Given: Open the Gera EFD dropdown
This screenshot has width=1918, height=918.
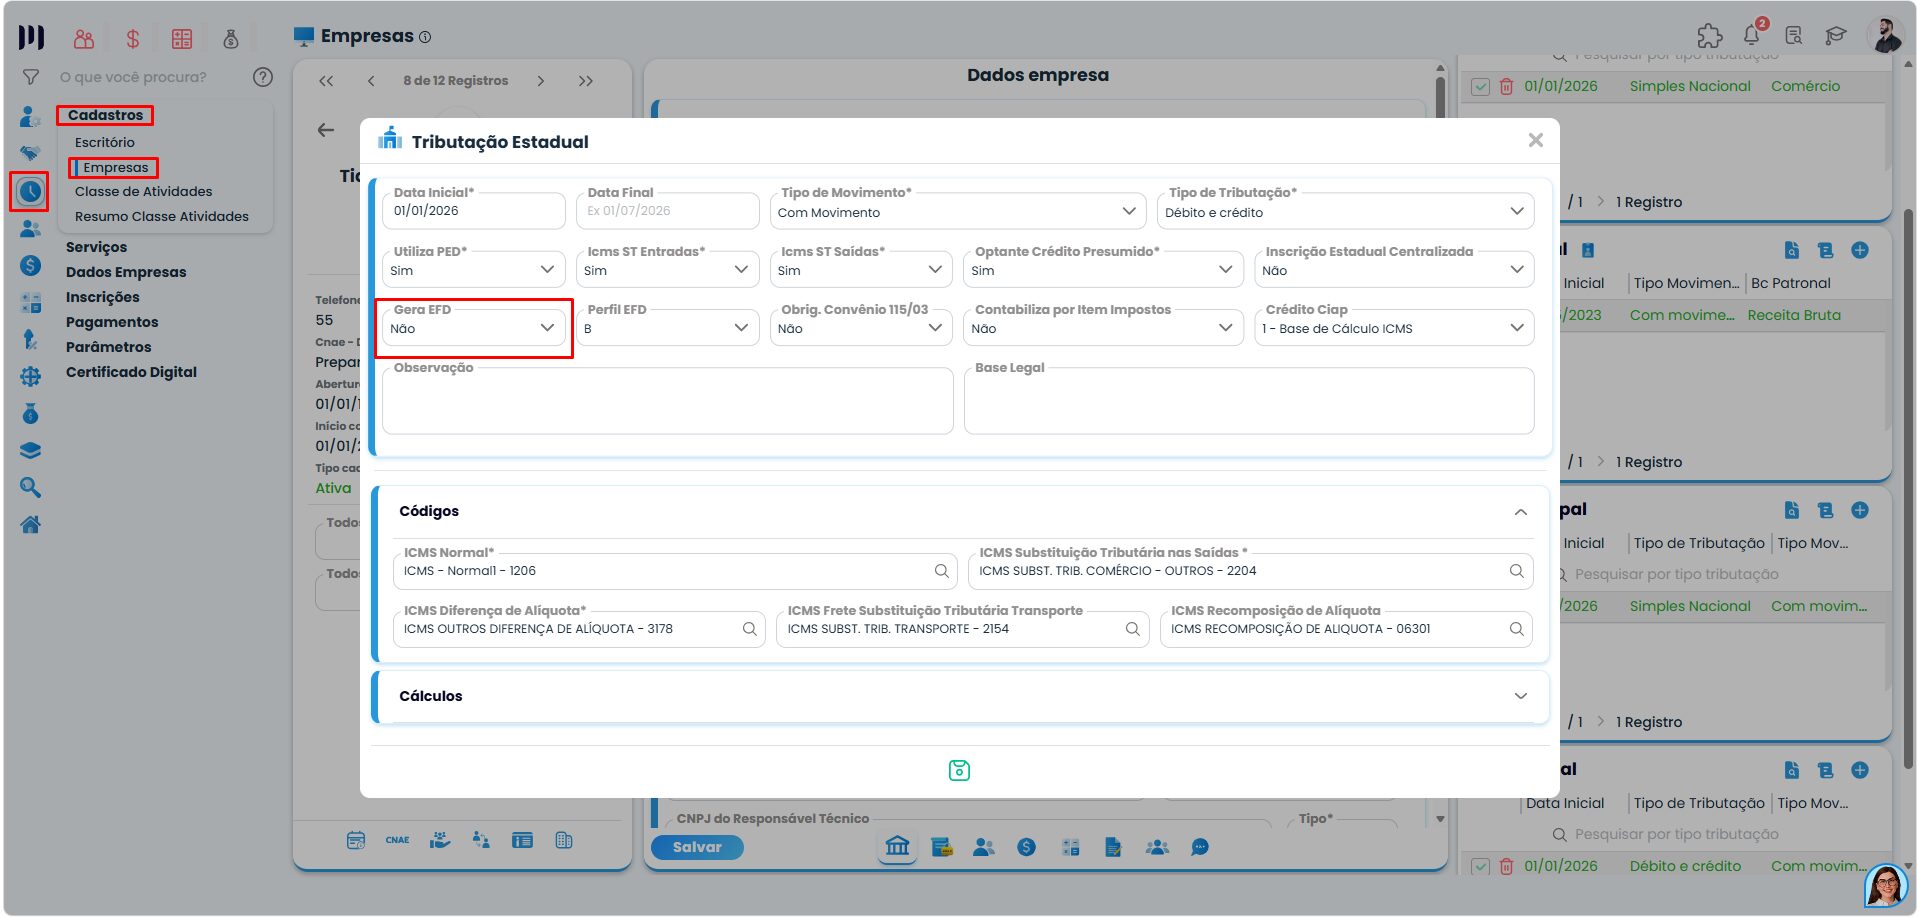Looking at the screenshot, I should pyautogui.click(x=473, y=328).
